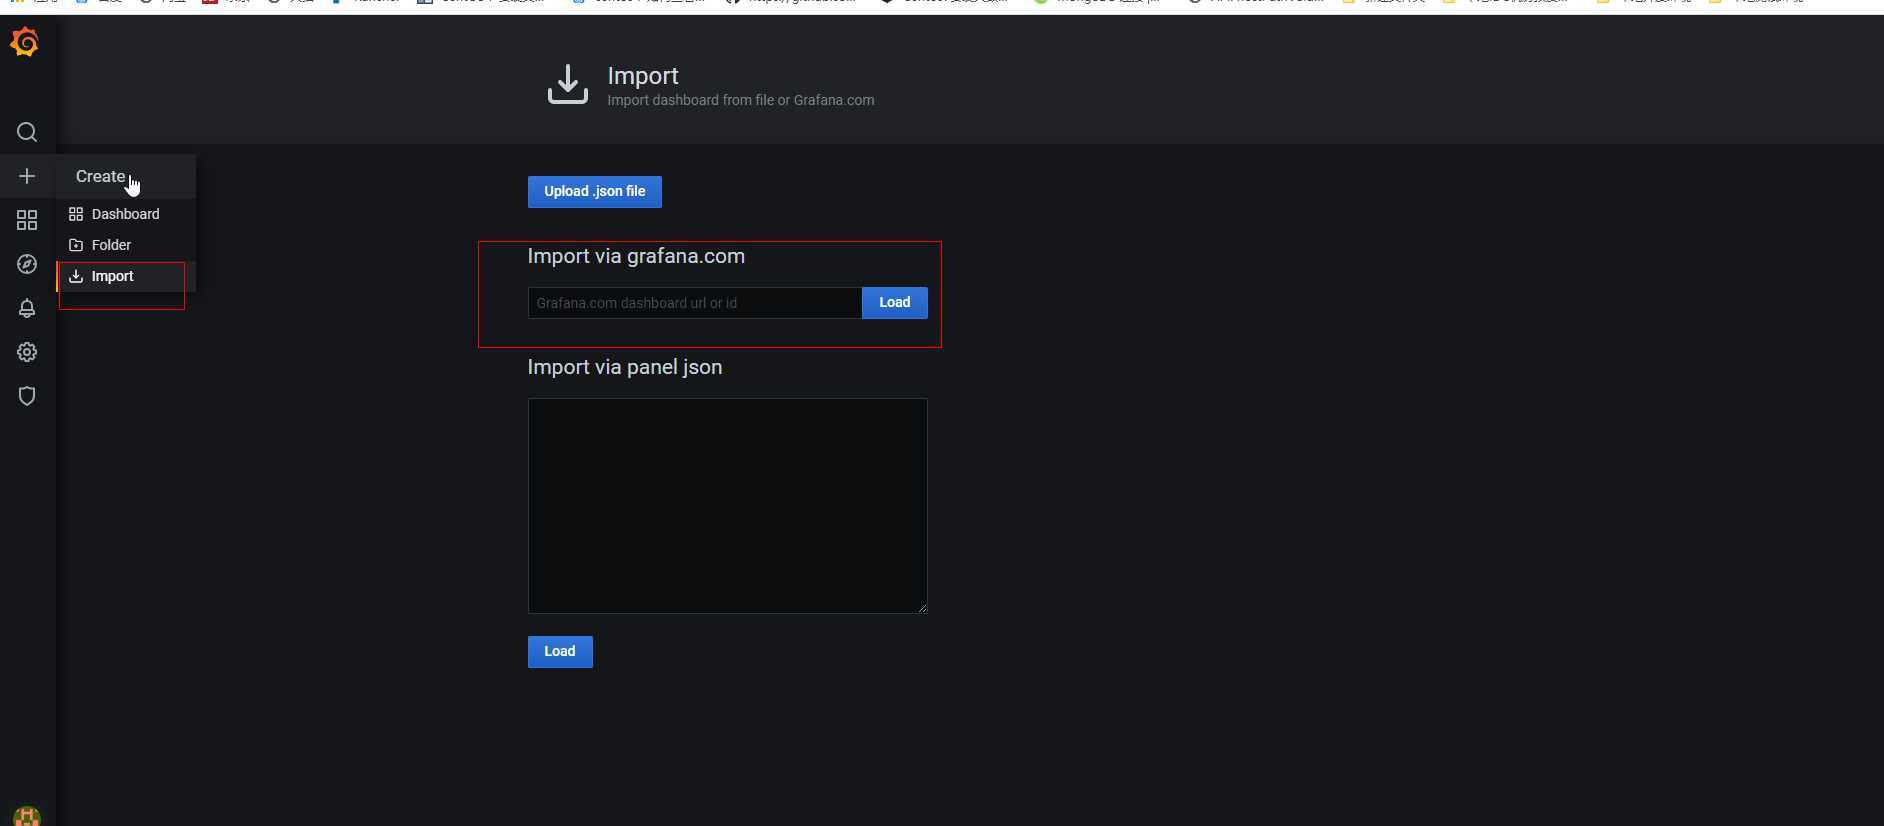Click the plus Create icon in sidebar
Viewport: 1884px width, 826px height.
coord(27,176)
